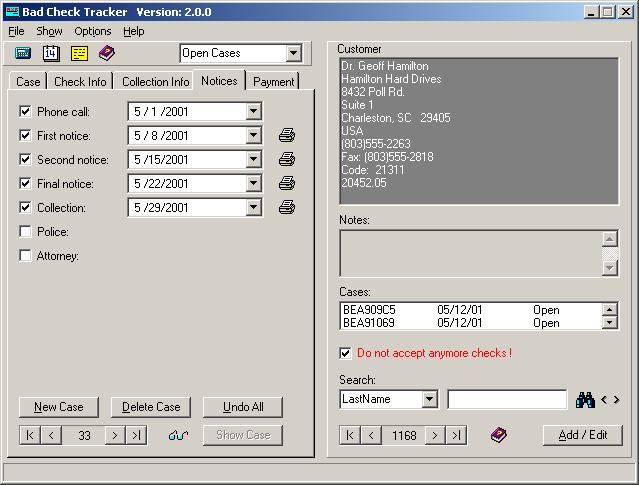Open the Options menu
This screenshot has height=485, width=639.
93,31
